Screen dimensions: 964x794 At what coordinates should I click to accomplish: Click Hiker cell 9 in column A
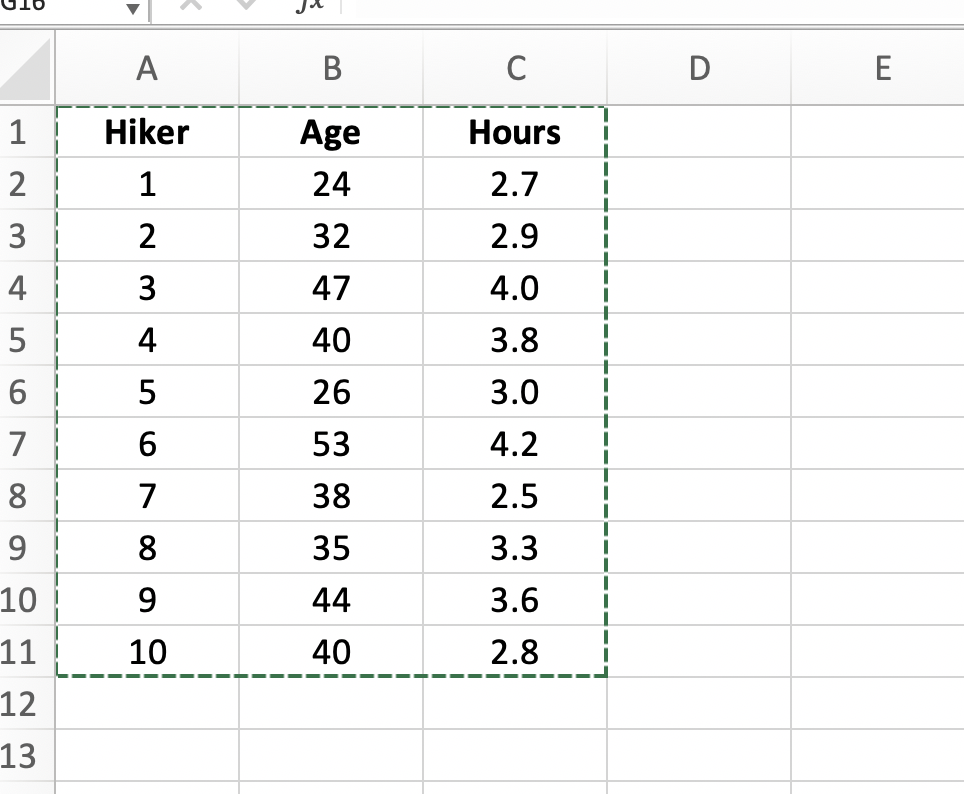147,600
